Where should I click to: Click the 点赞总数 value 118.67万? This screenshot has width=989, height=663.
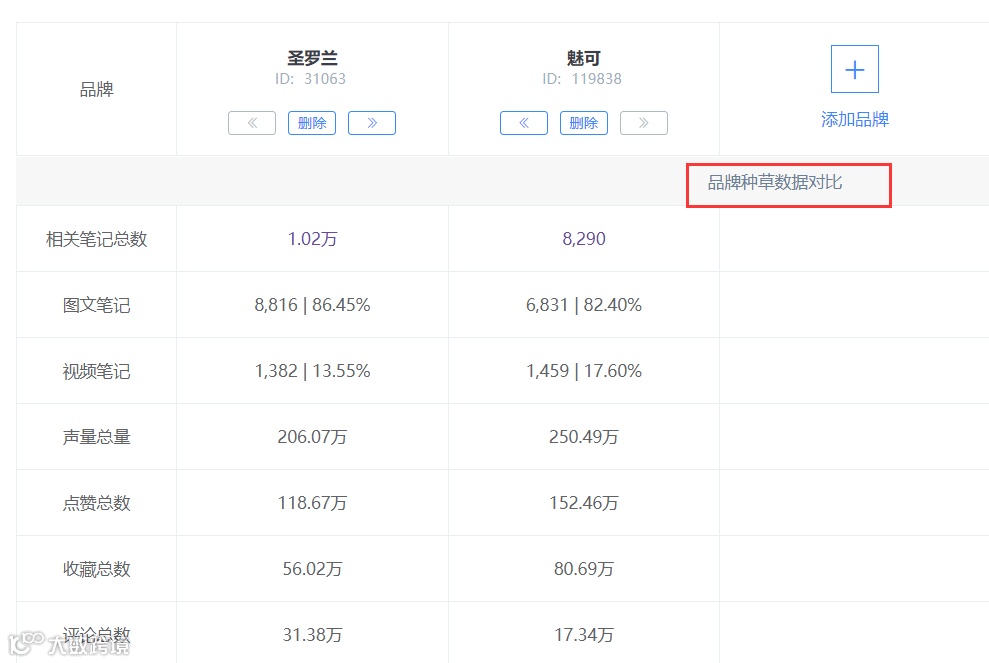pos(312,503)
